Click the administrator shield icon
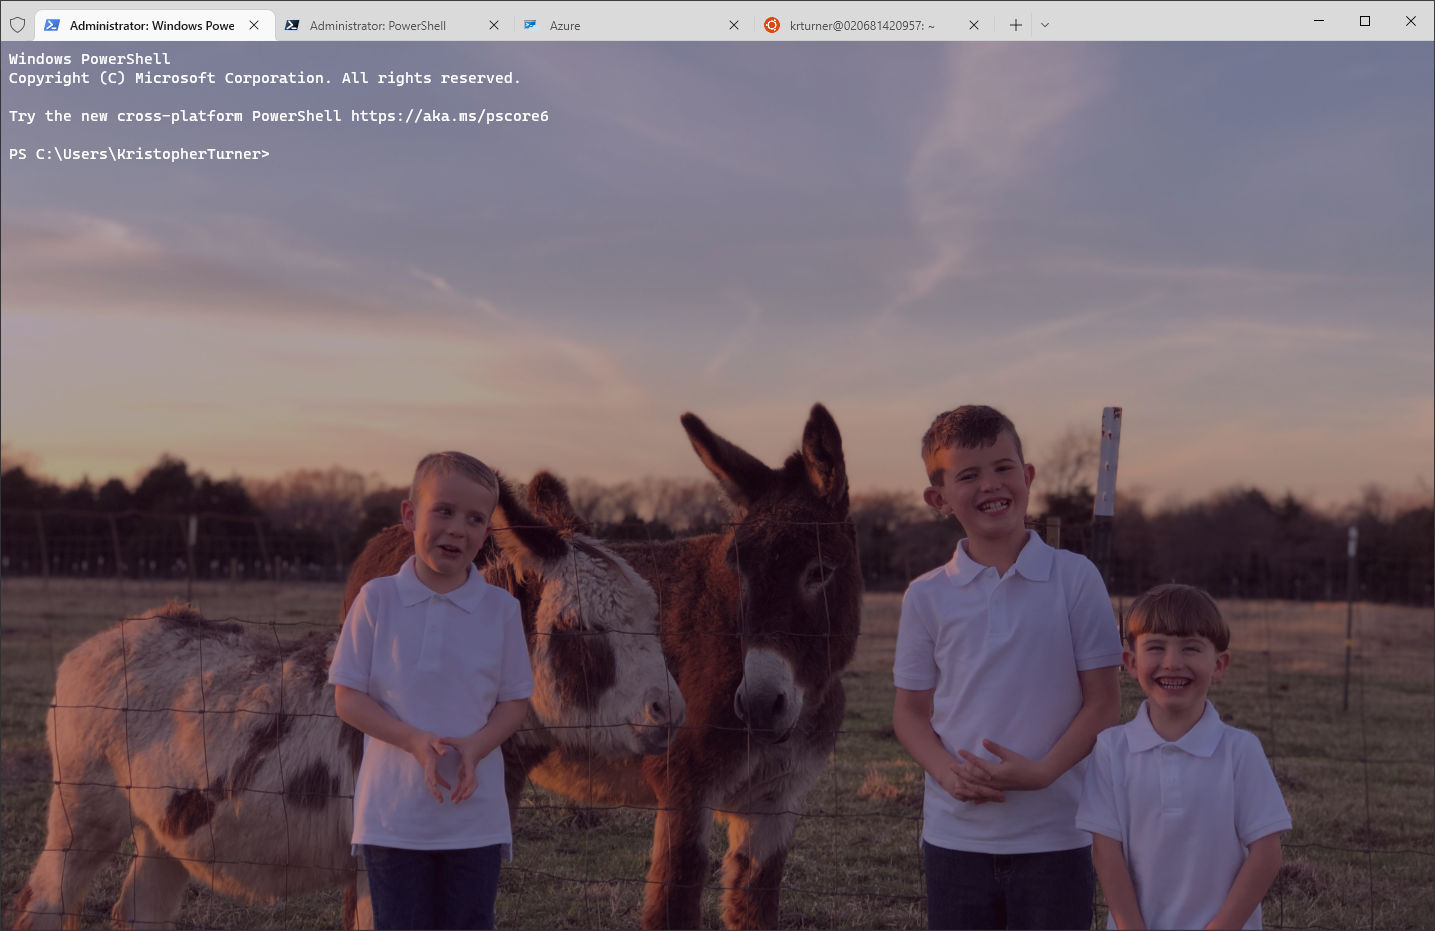 [x=17, y=25]
